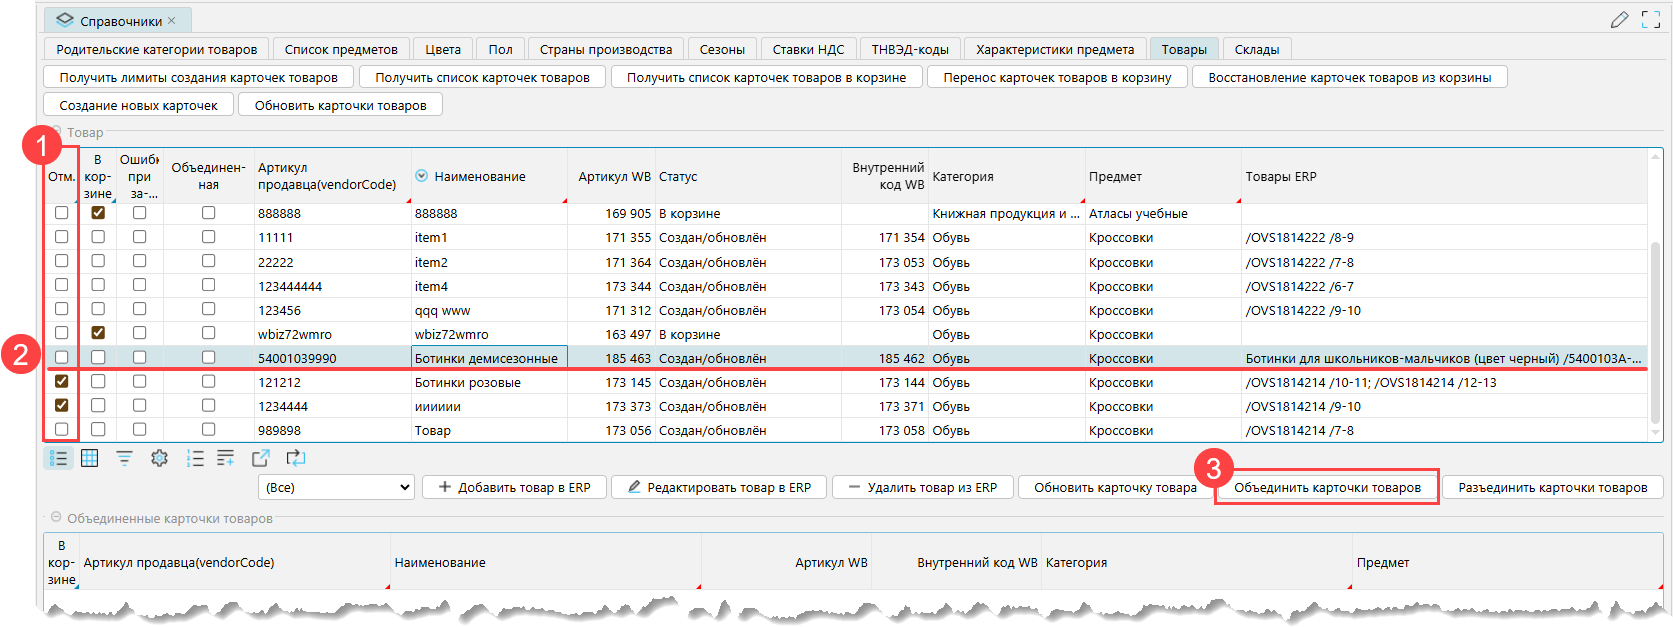Open the filter funnel icon
This screenshot has height=627, width=1673.
click(124, 458)
